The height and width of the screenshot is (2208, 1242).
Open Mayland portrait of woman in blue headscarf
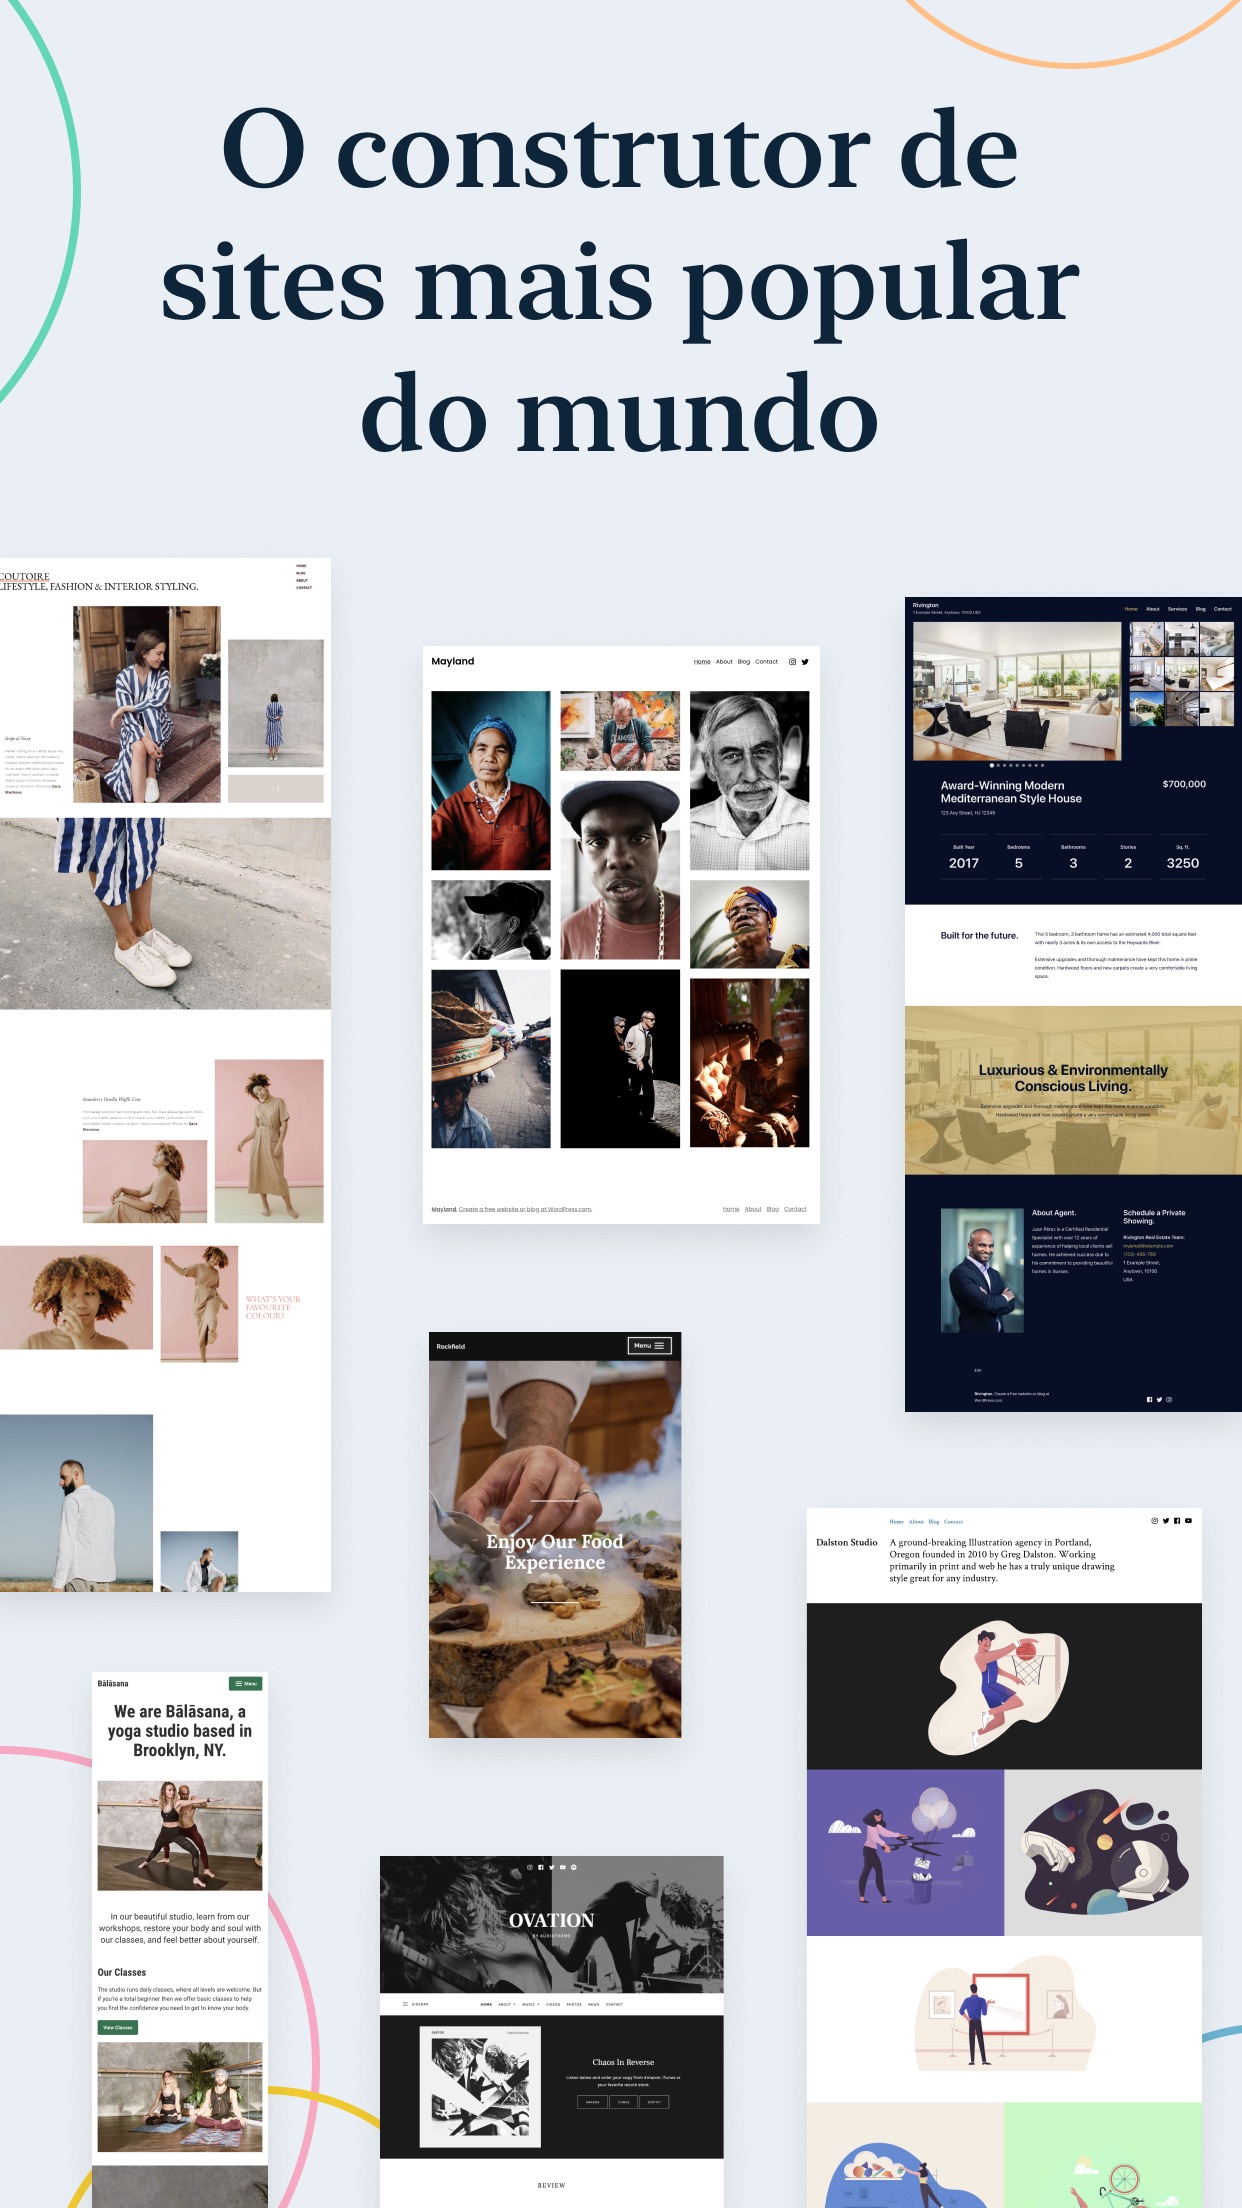pyautogui.click(x=491, y=780)
